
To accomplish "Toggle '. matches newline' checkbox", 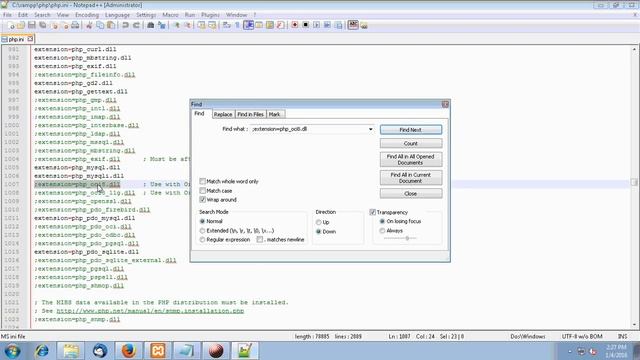I will coord(260,240).
